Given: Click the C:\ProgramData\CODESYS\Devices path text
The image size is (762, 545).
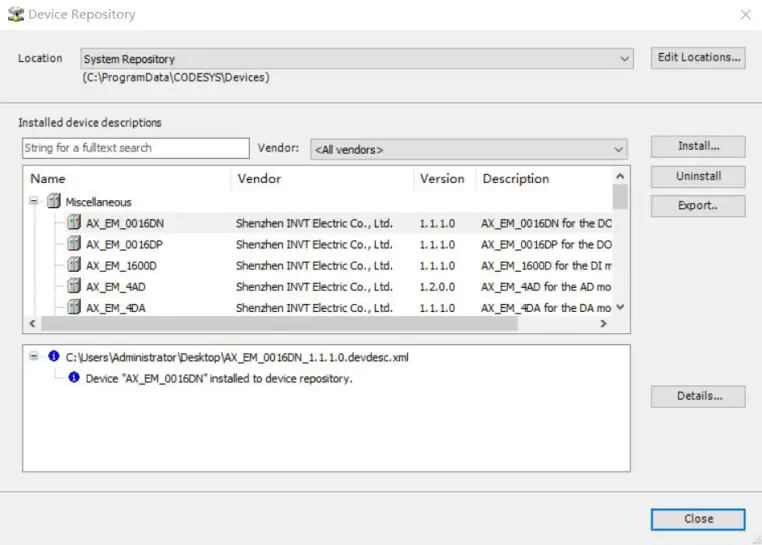Looking at the screenshot, I should click(x=175, y=77).
